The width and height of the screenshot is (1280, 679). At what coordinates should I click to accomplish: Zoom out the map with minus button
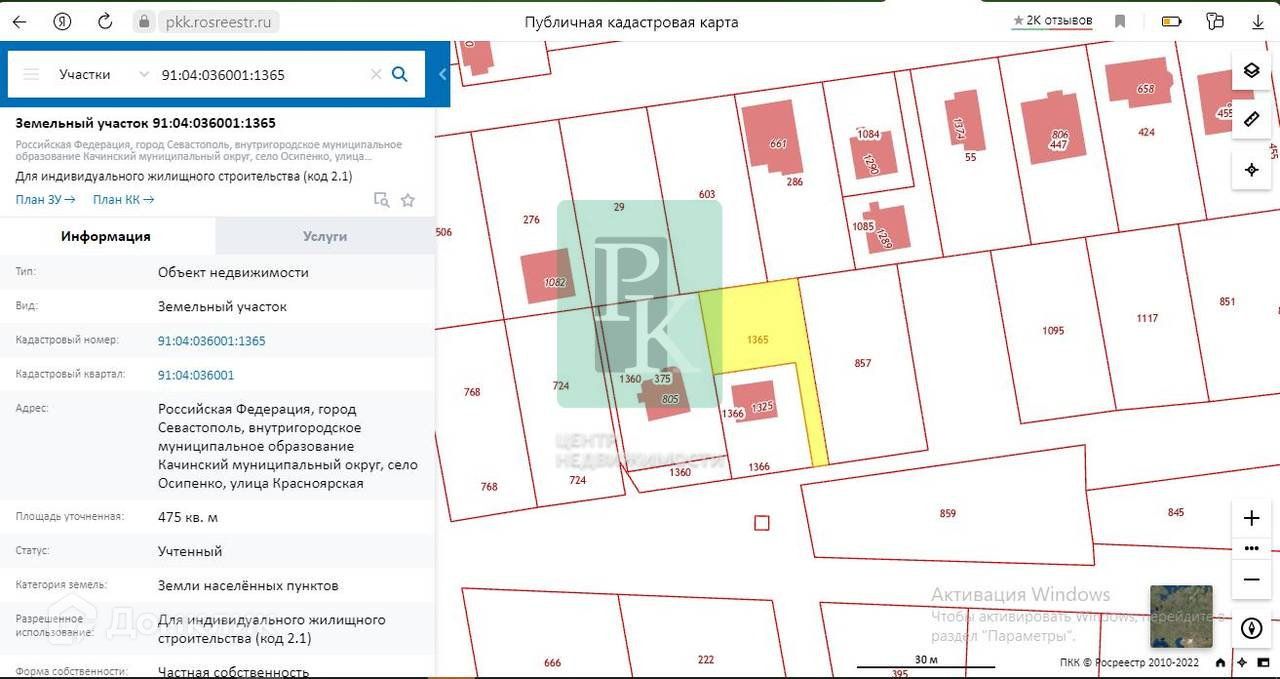[1250, 579]
